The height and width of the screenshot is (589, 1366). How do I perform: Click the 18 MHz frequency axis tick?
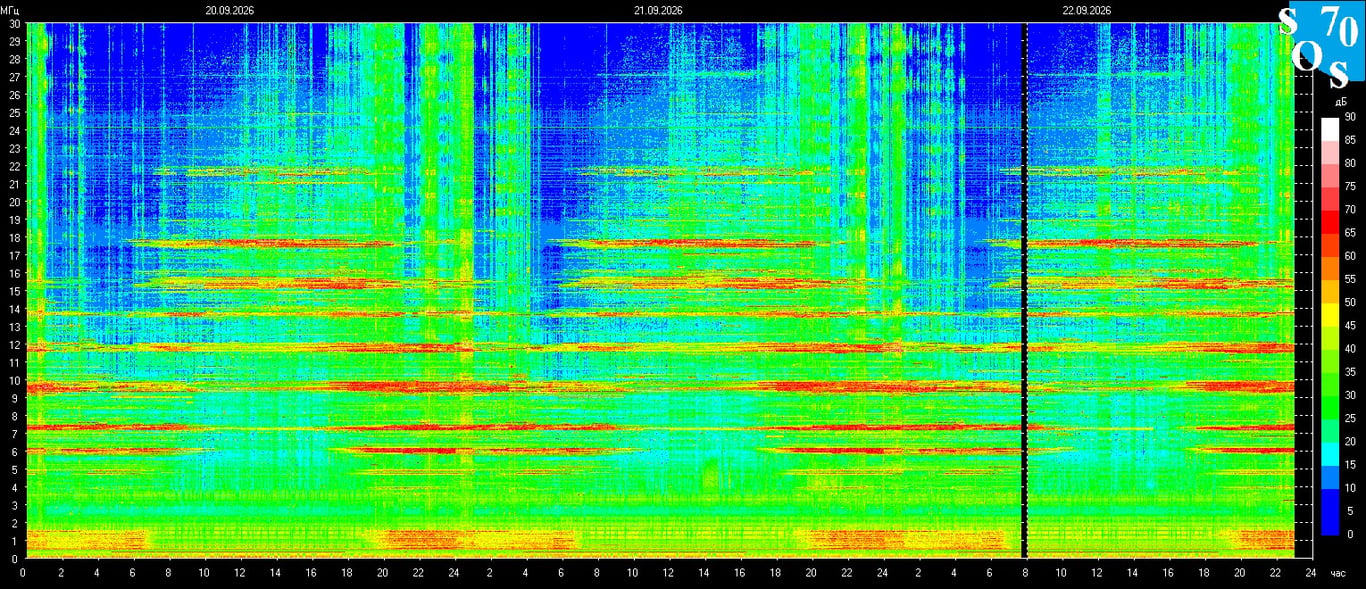tap(14, 238)
